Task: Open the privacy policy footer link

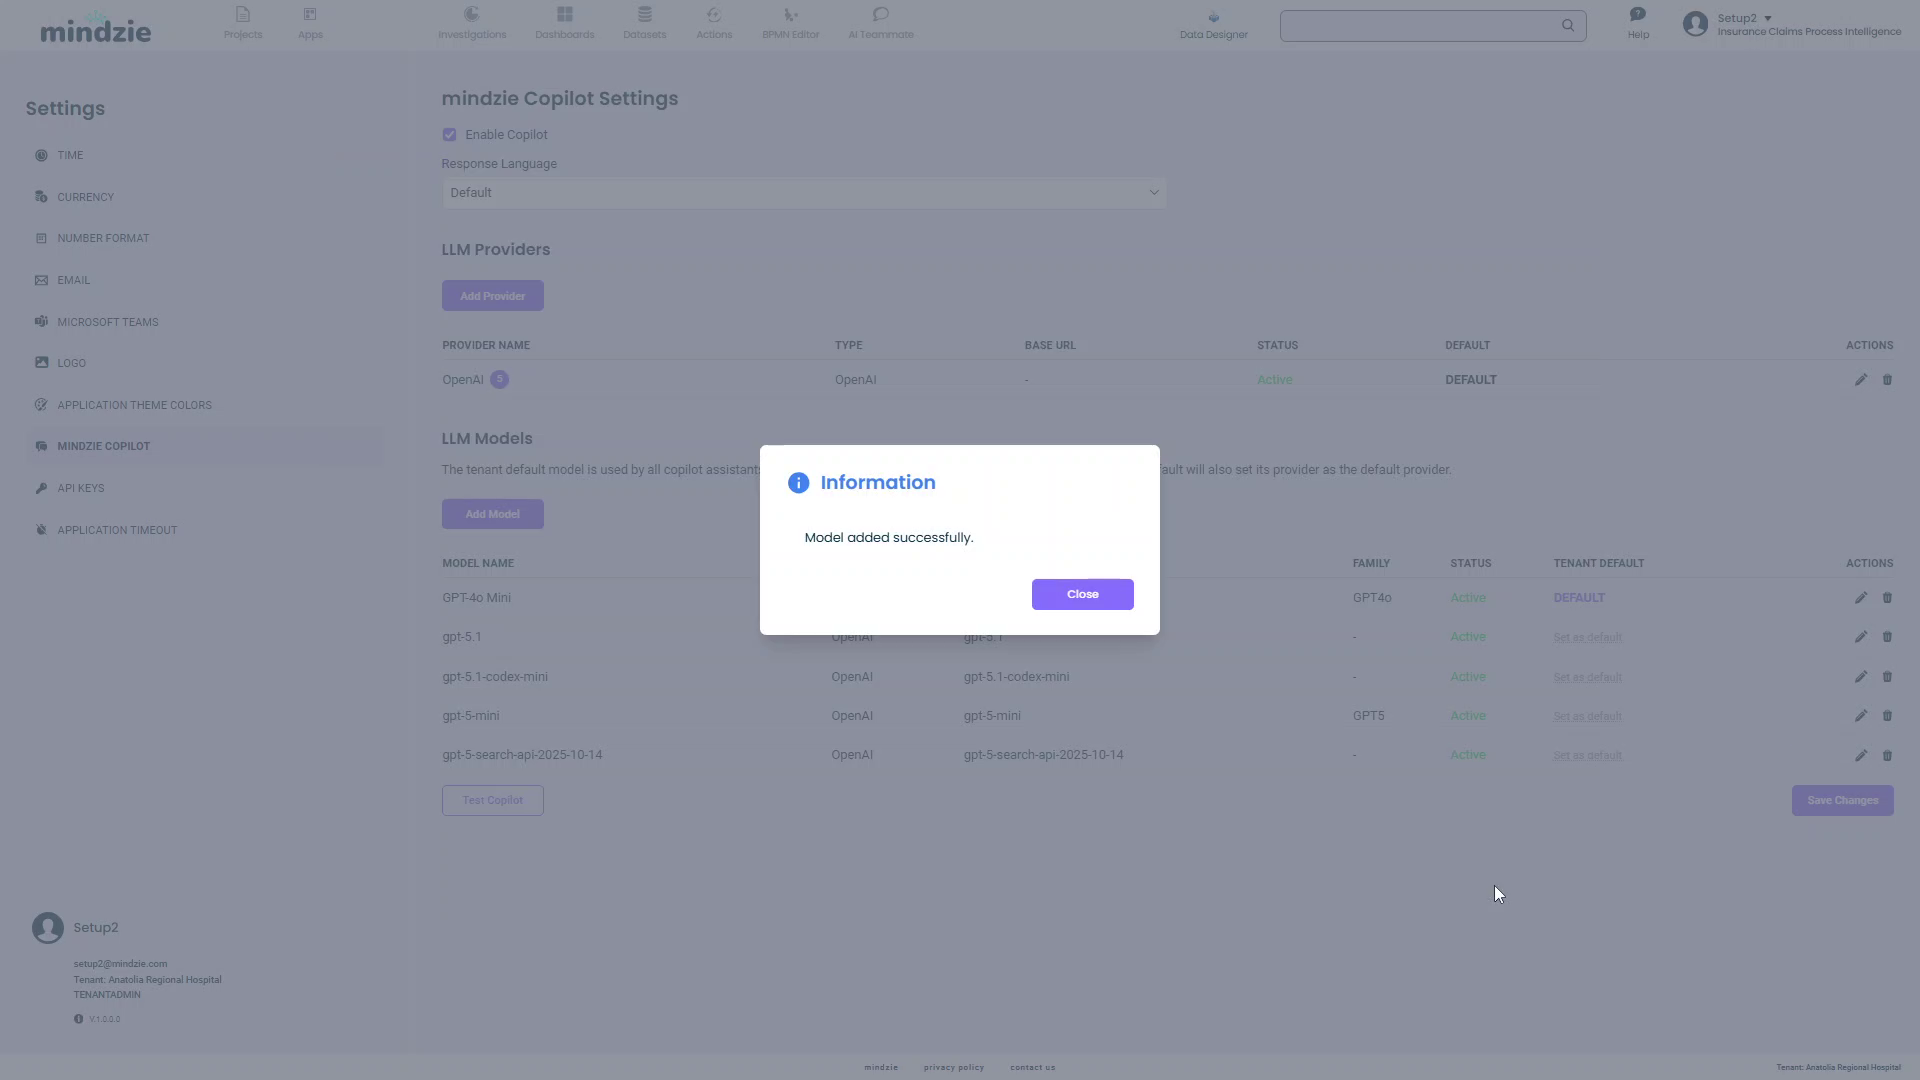Action: [953, 1067]
